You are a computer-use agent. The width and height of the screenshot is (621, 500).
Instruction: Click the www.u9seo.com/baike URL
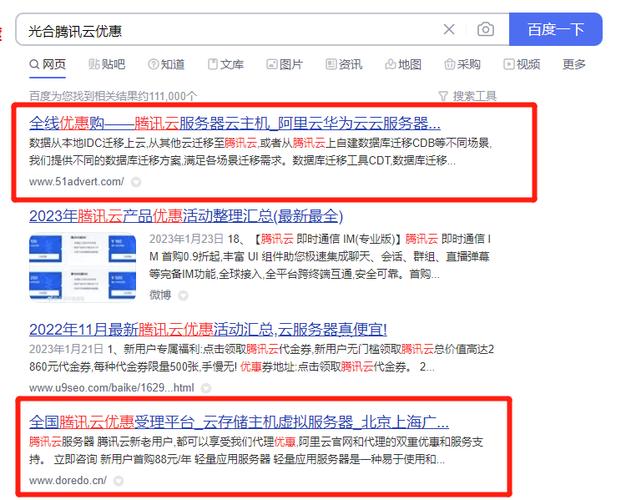click(112, 387)
